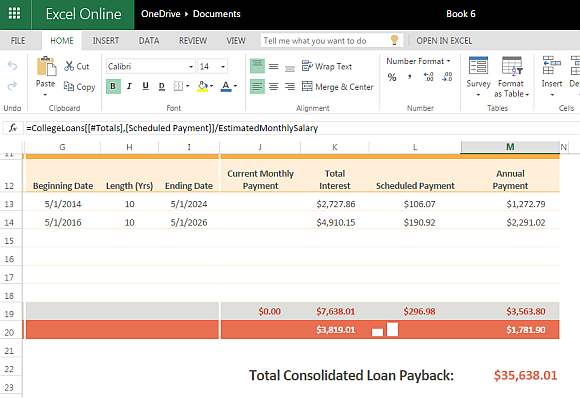Select the $3,819.01 cell in row 20
This screenshot has height=398, width=580.
coord(335,330)
